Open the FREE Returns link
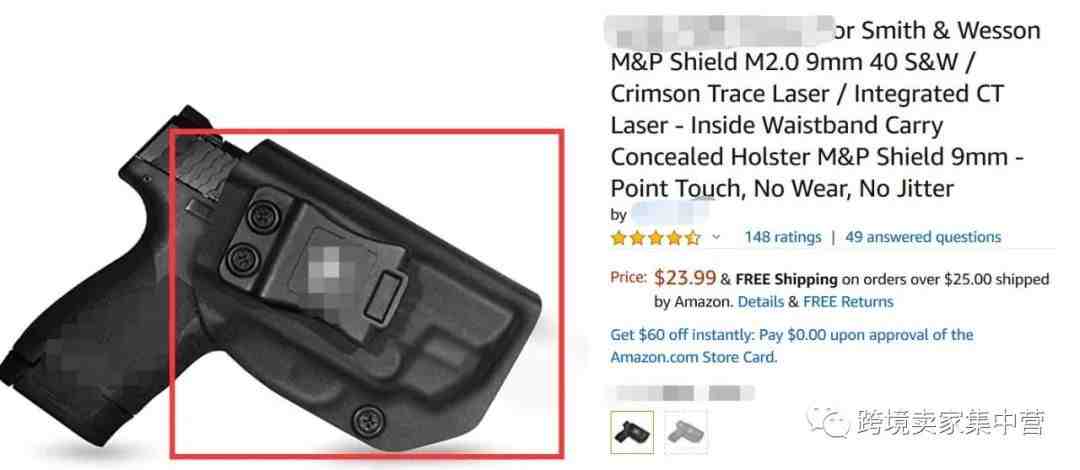The width and height of the screenshot is (1080, 470). point(848,302)
